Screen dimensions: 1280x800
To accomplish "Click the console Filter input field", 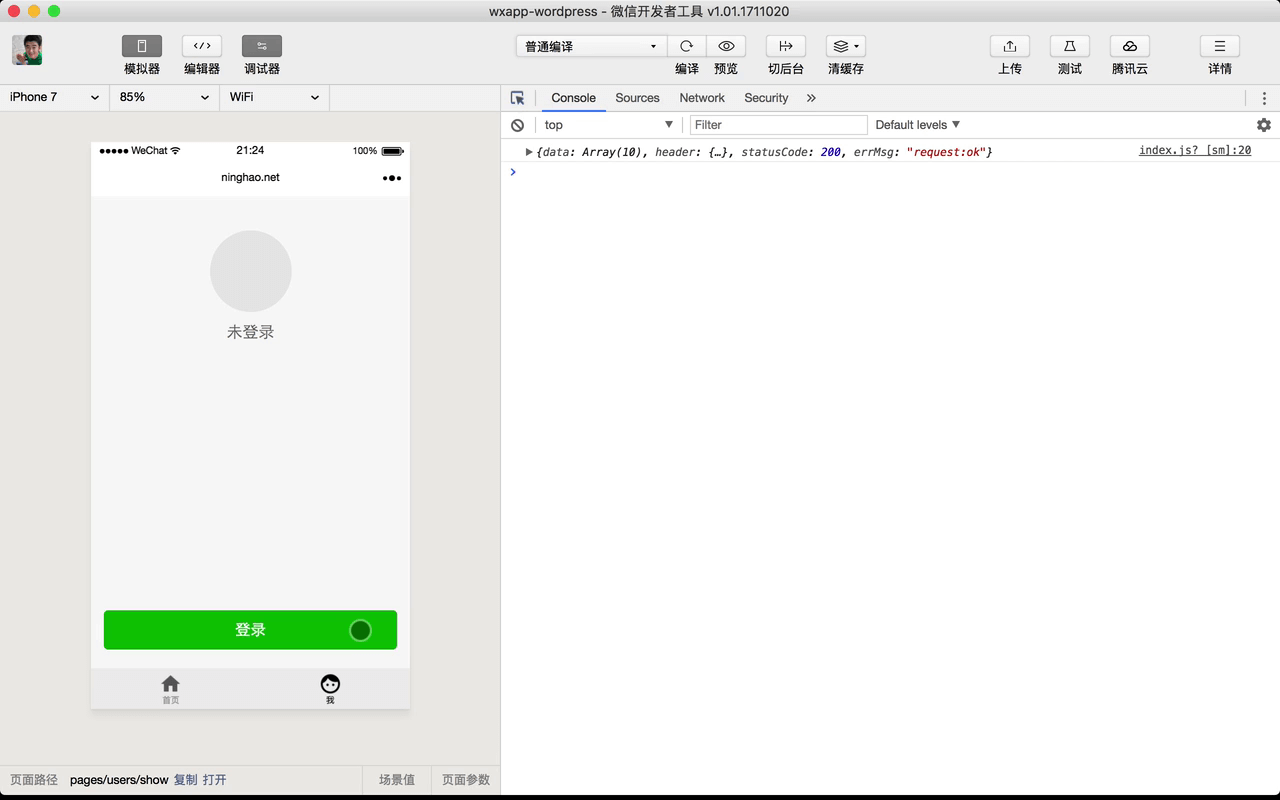I will [x=778, y=125].
